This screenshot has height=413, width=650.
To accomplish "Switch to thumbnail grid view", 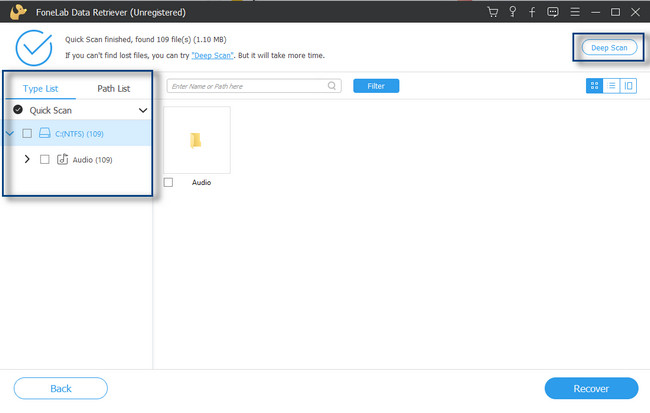I will [x=594, y=86].
